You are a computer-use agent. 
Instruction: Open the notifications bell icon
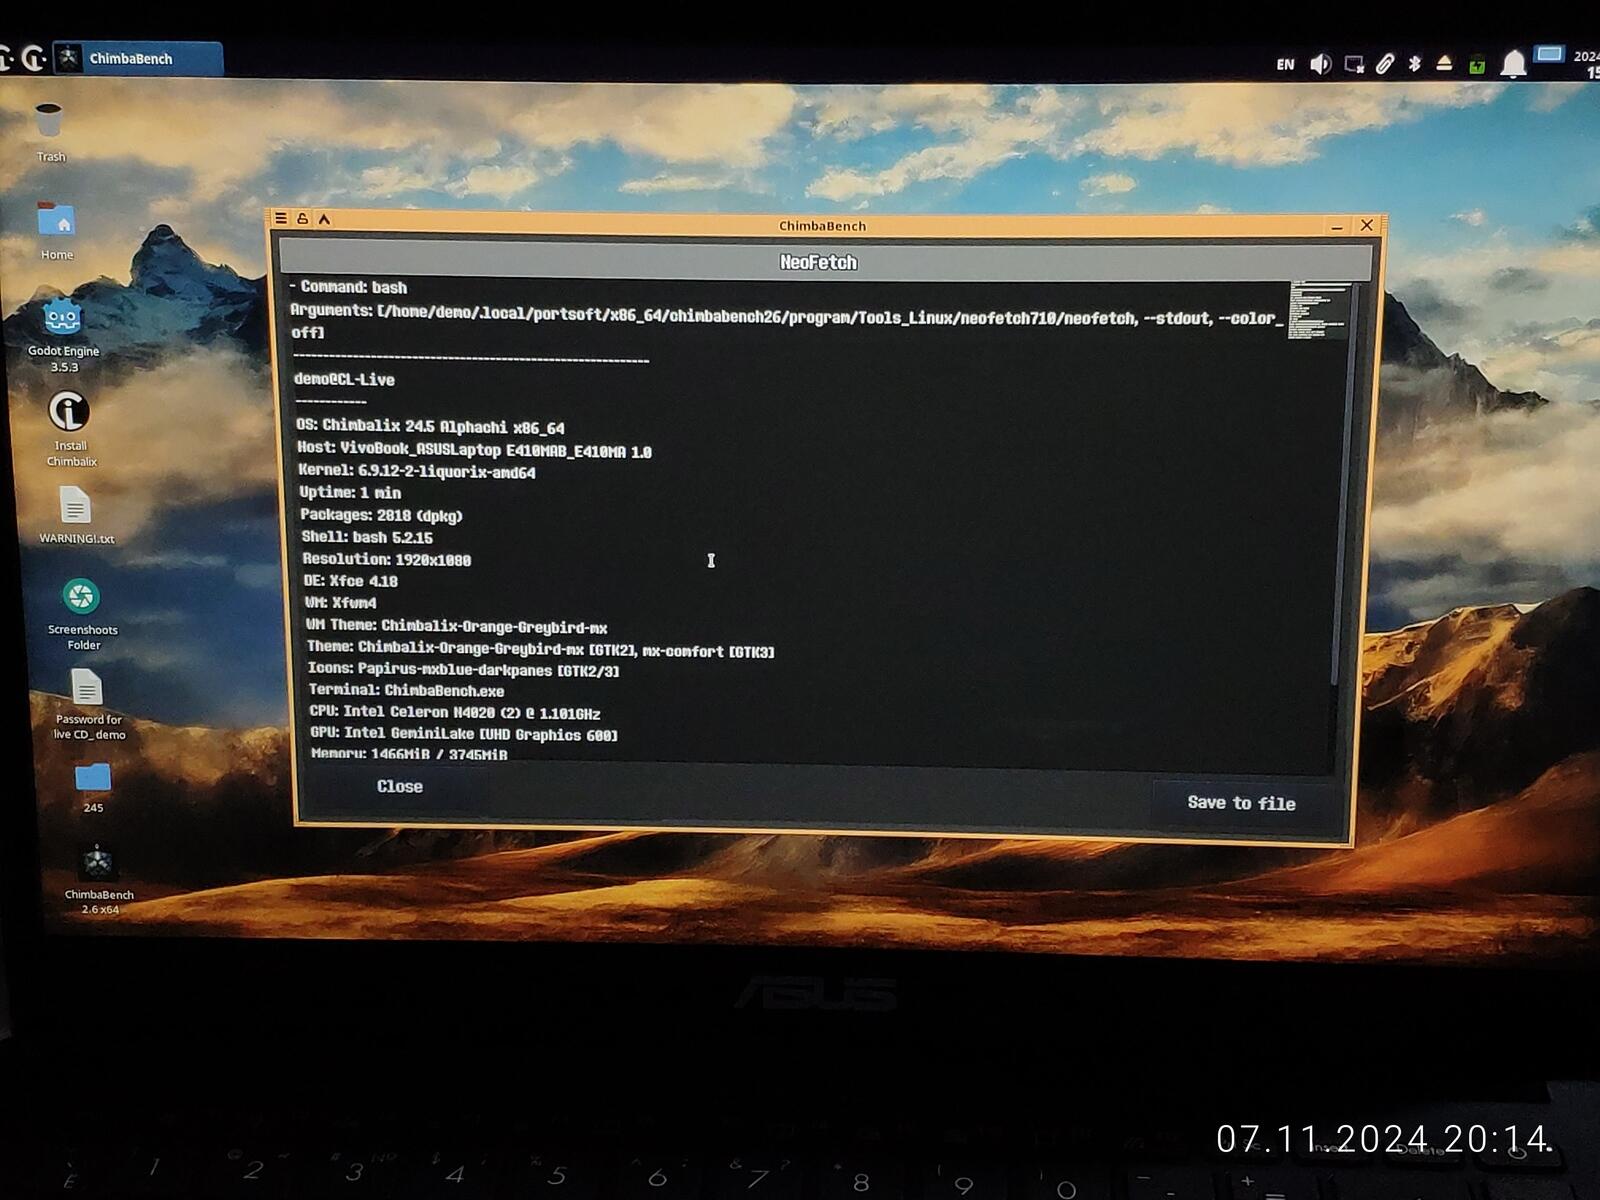[1514, 64]
